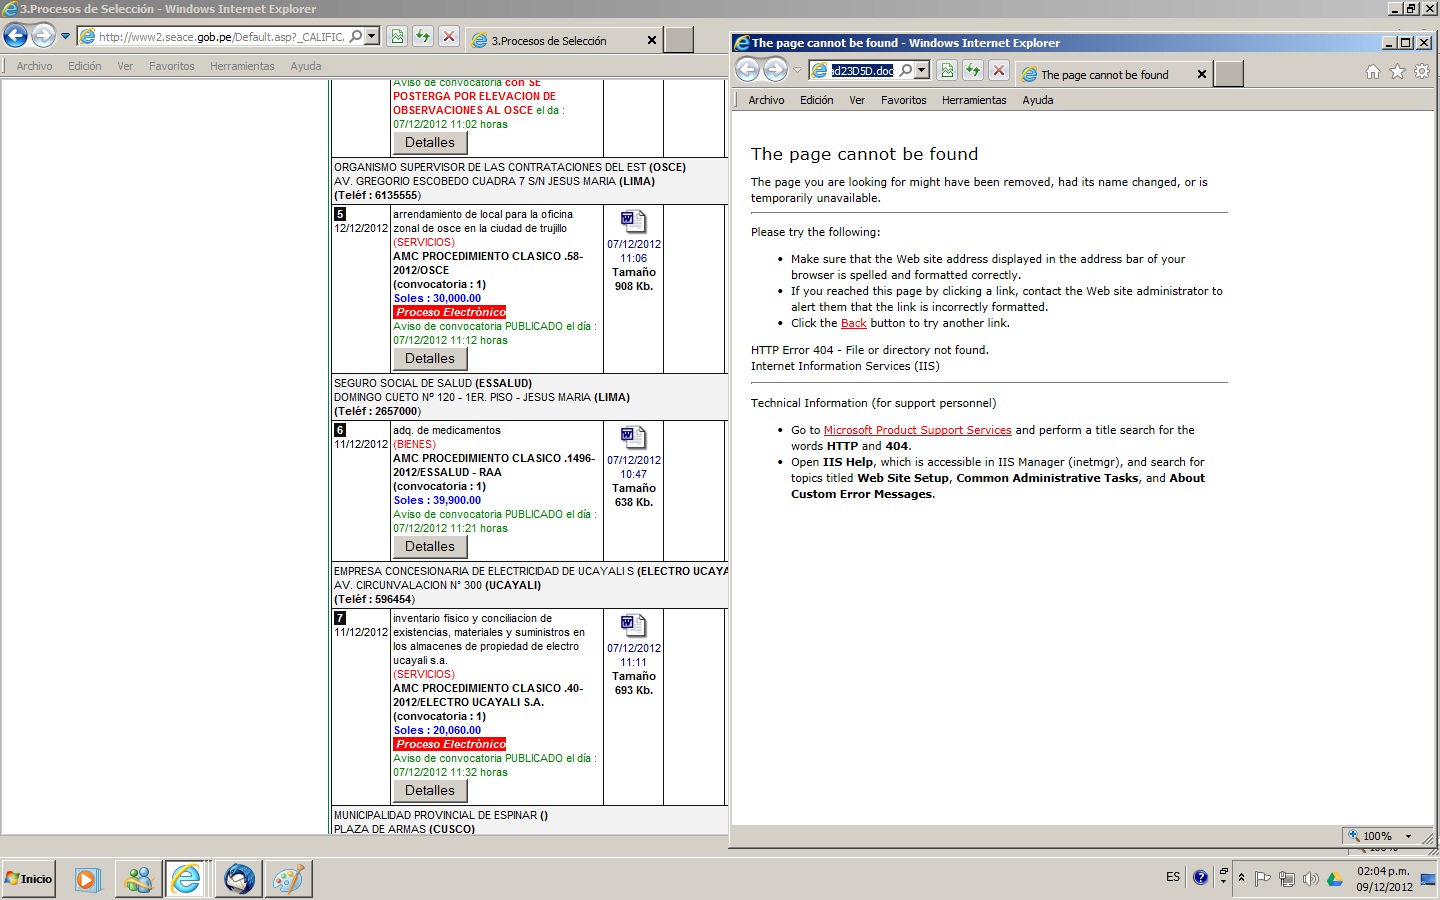Expand the recent pages dropdown in page-not-found window

797,71
